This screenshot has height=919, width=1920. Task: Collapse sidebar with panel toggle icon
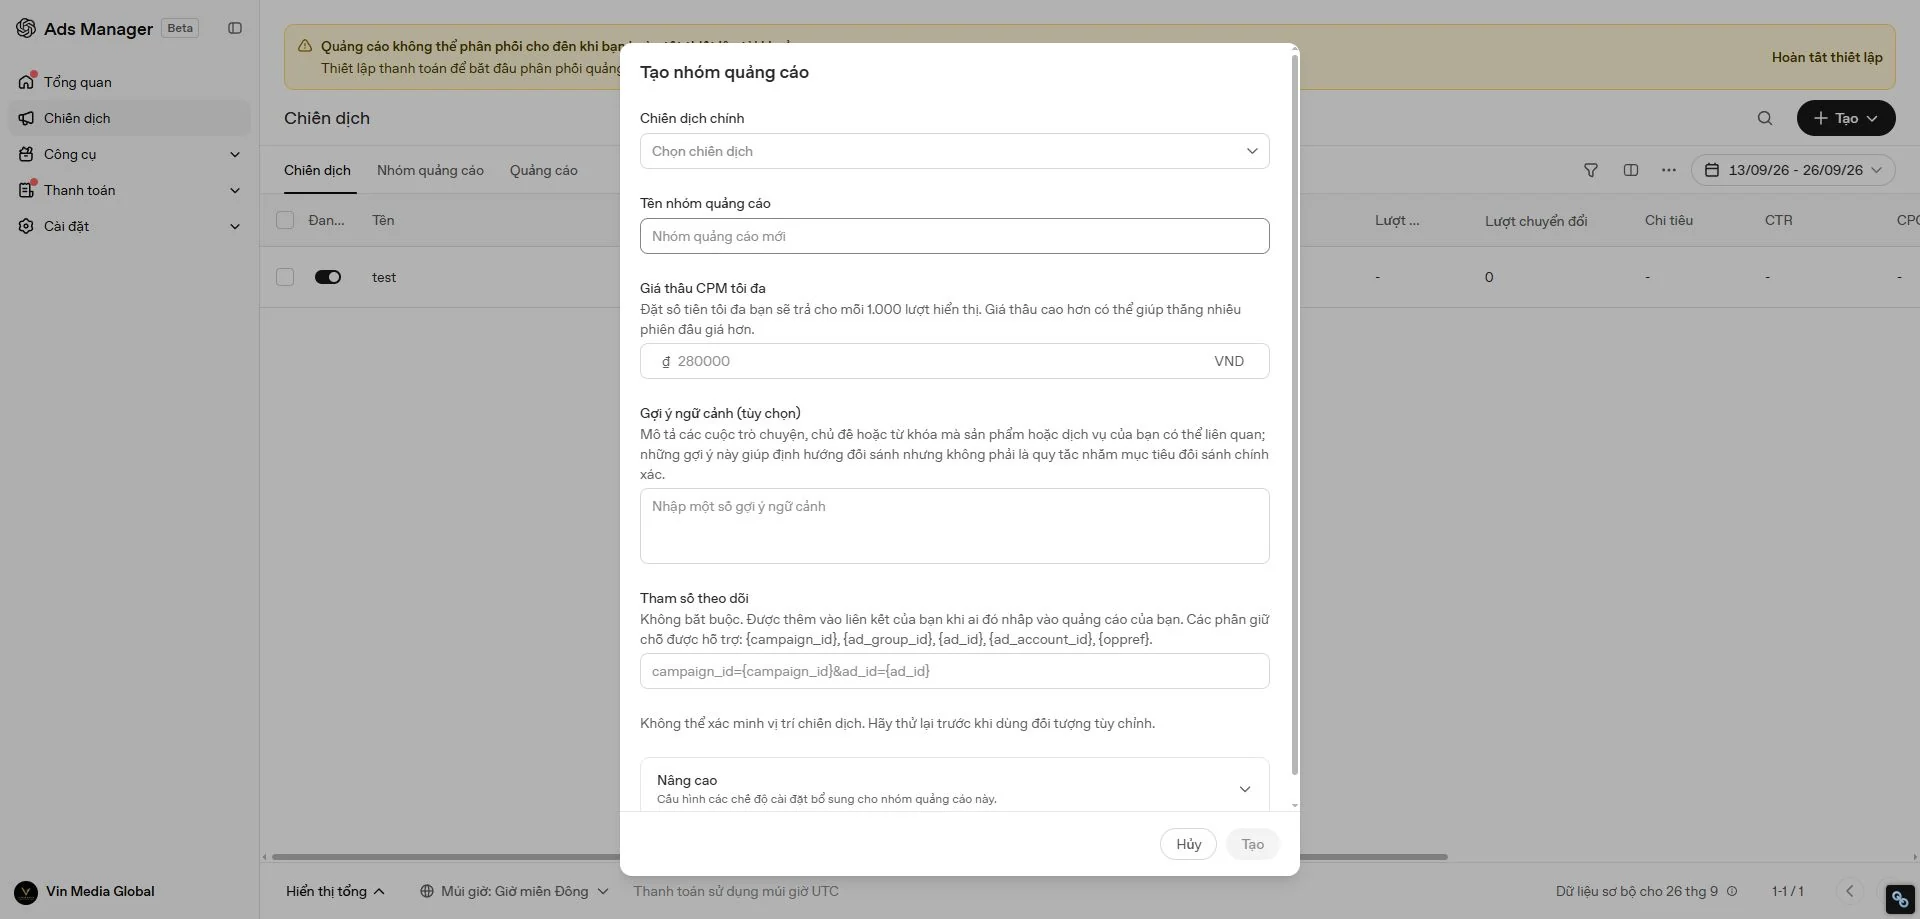(x=235, y=28)
